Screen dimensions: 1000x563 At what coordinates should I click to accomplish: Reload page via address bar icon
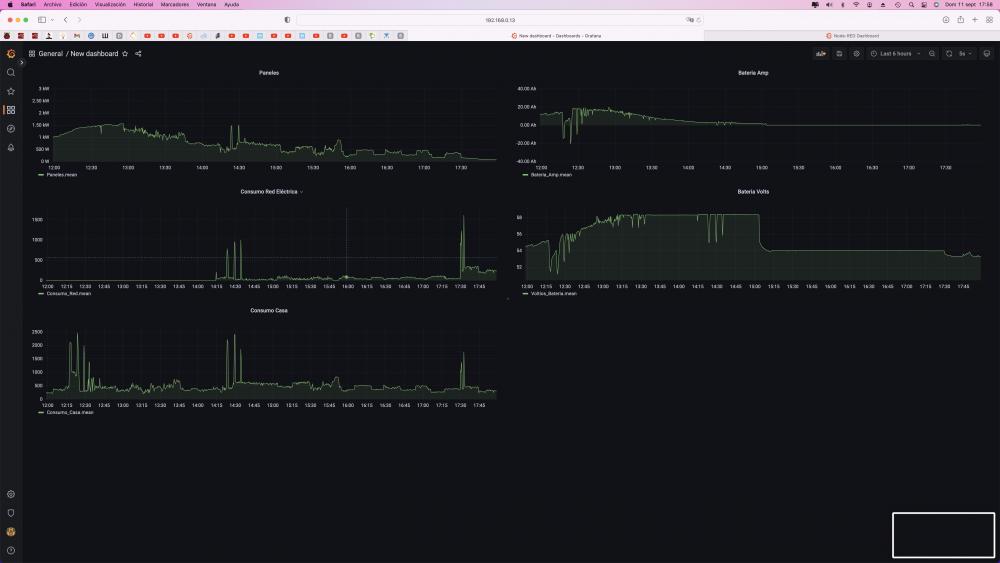pos(698,20)
